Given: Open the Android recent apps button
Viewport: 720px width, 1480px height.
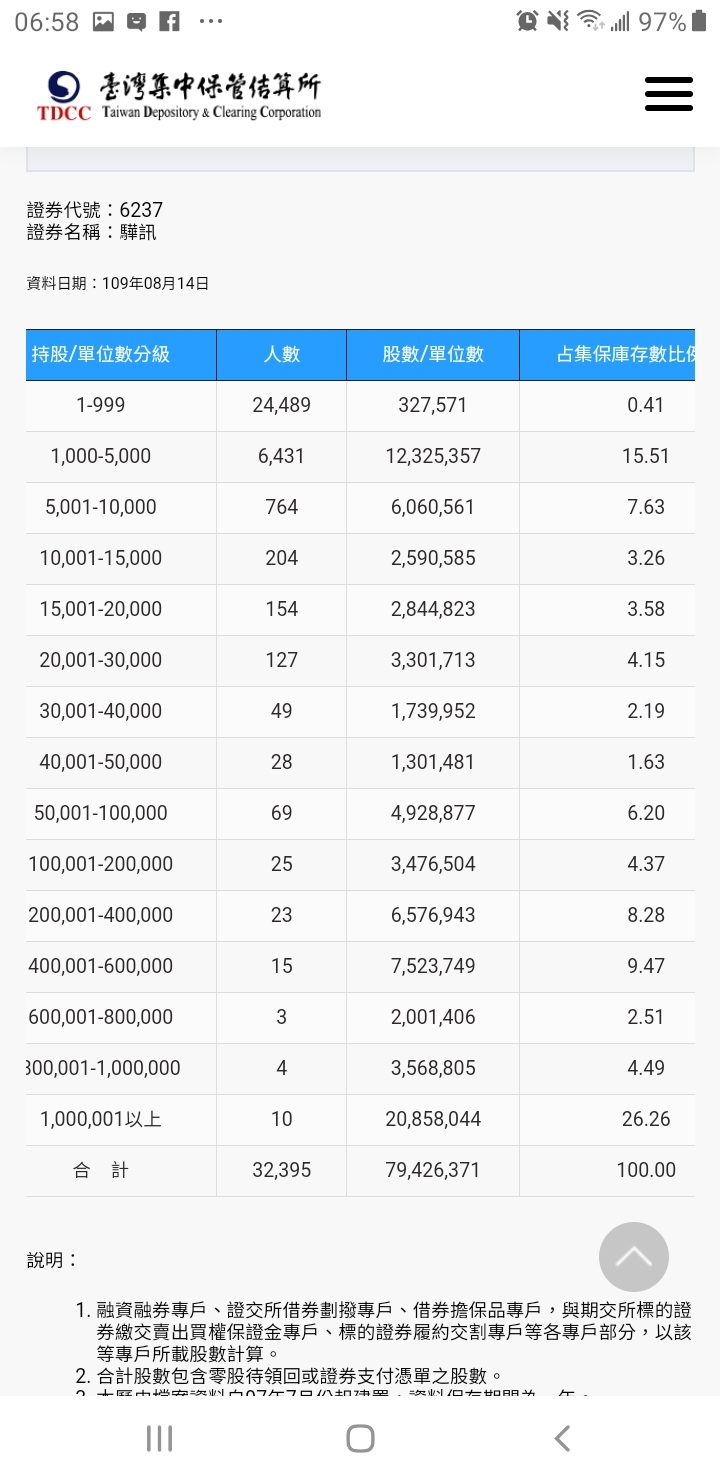Looking at the screenshot, I should 159,1438.
